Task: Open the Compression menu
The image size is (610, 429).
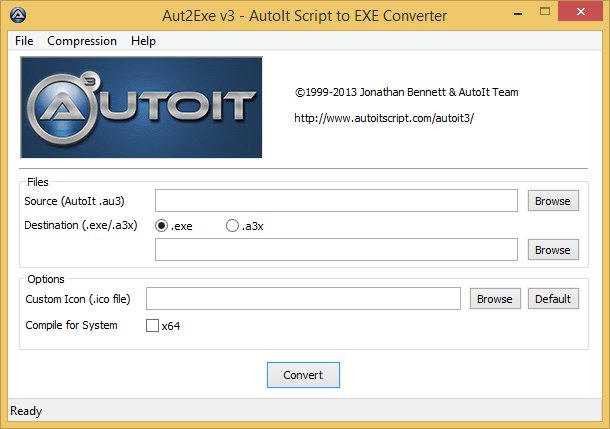Action: pos(82,41)
